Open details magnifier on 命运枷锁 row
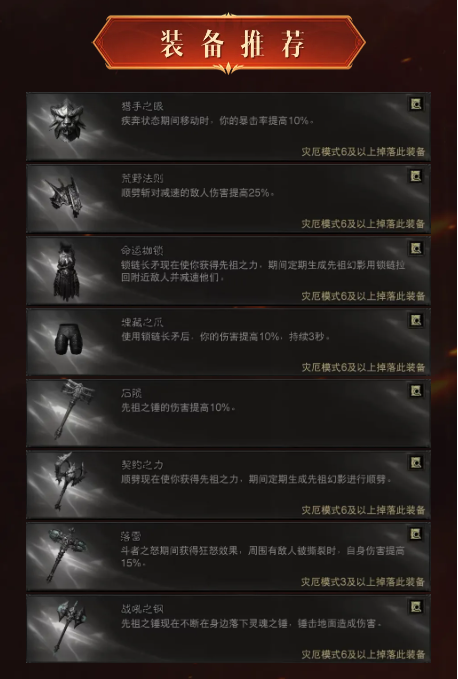This screenshot has height=679, width=458. [416, 248]
